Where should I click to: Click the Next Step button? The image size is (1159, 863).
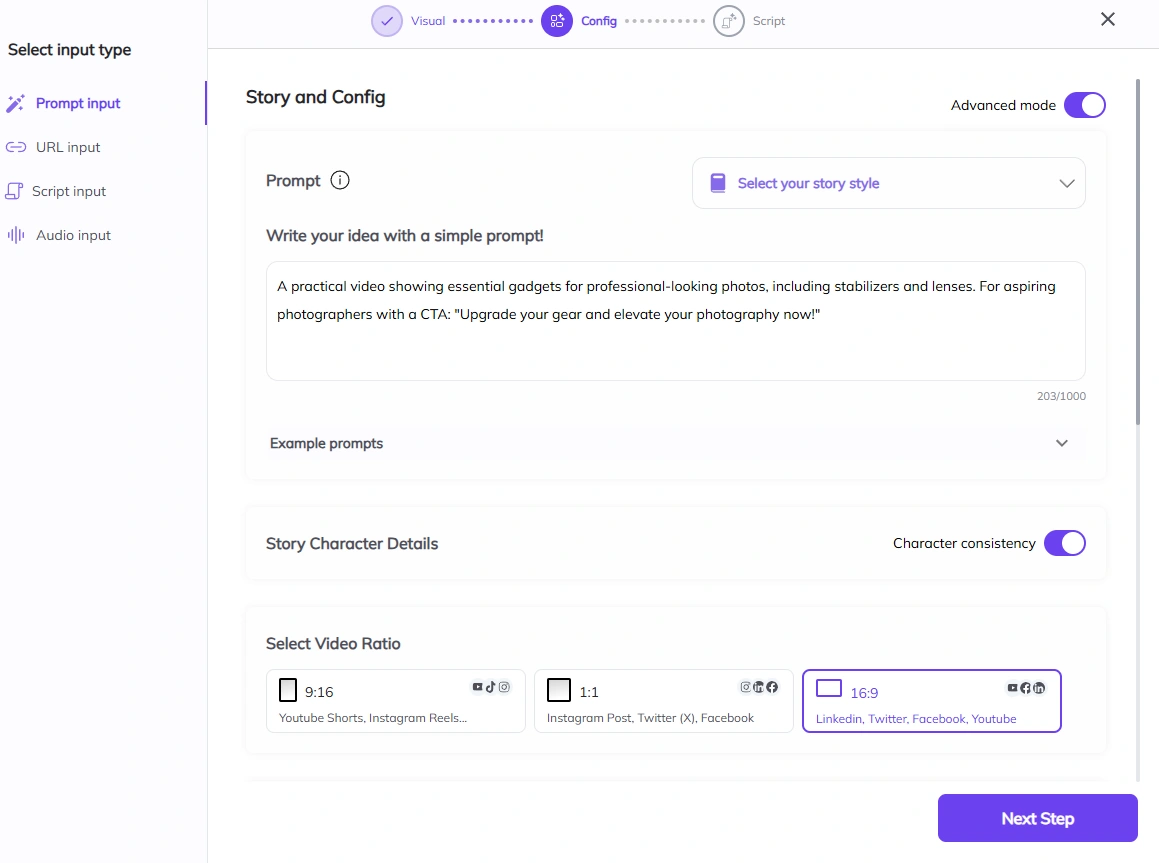coord(1037,818)
